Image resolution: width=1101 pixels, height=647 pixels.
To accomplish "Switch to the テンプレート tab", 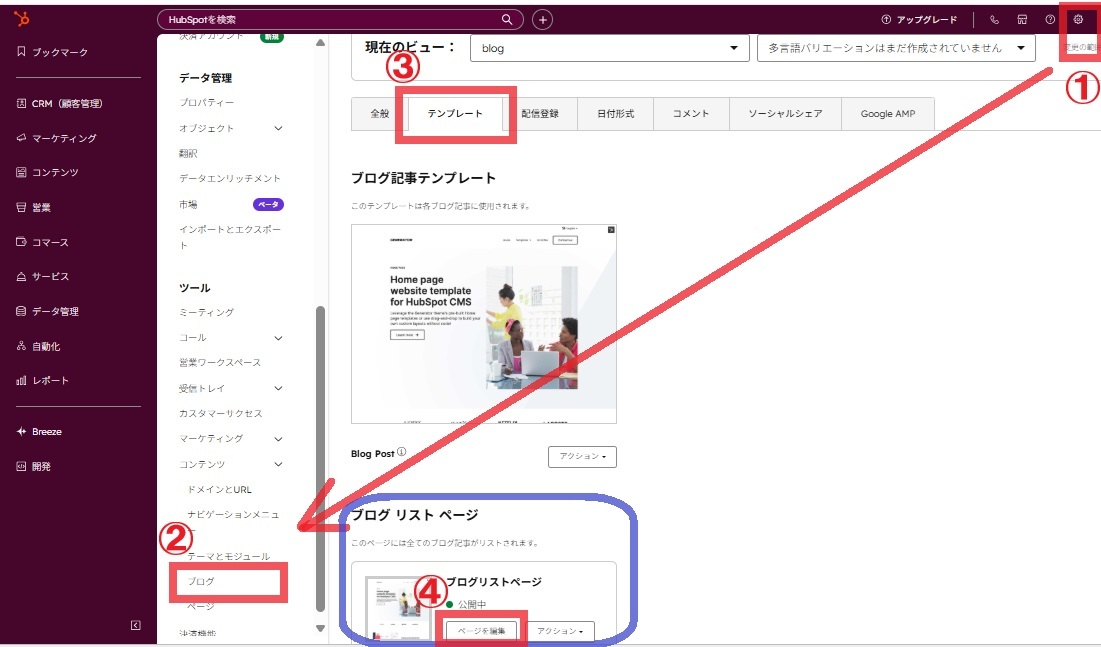I will tap(454, 114).
